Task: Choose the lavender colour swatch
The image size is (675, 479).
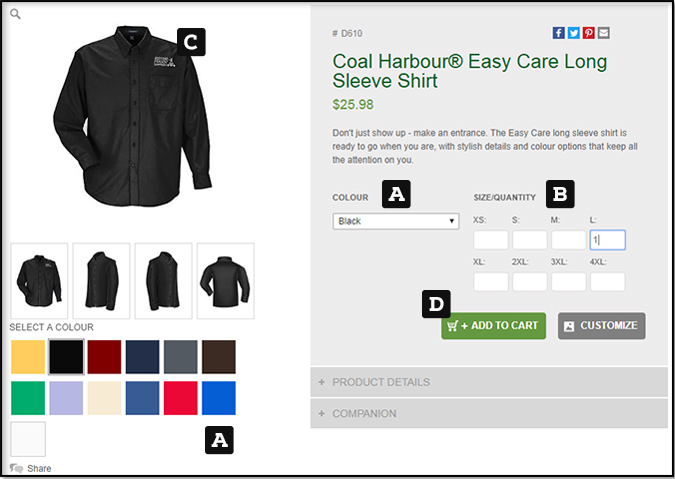Action: [66, 398]
